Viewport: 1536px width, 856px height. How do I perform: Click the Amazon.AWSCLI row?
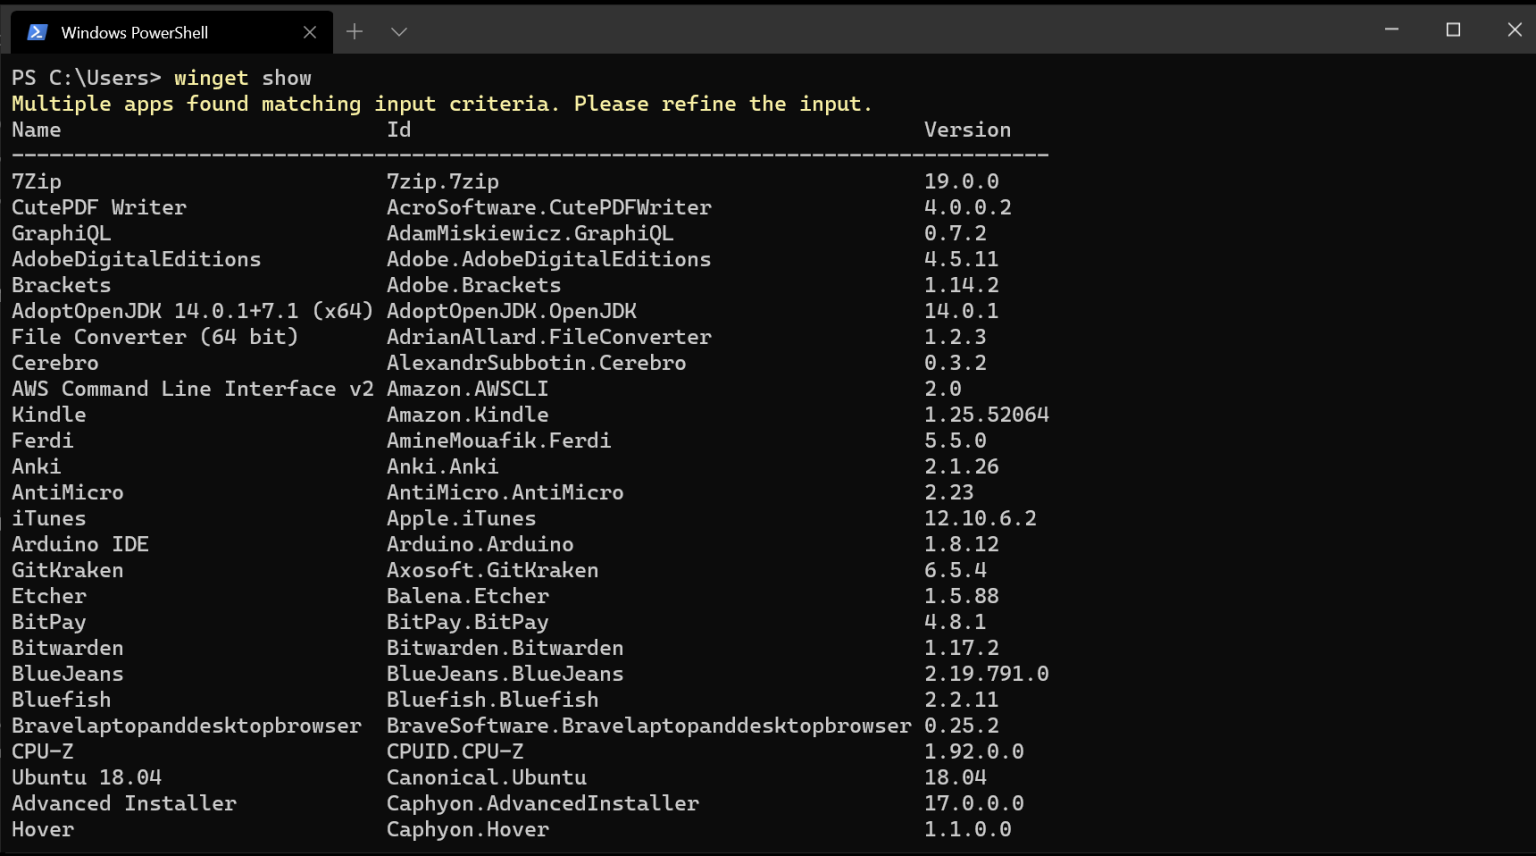pyautogui.click(x=467, y=388)
